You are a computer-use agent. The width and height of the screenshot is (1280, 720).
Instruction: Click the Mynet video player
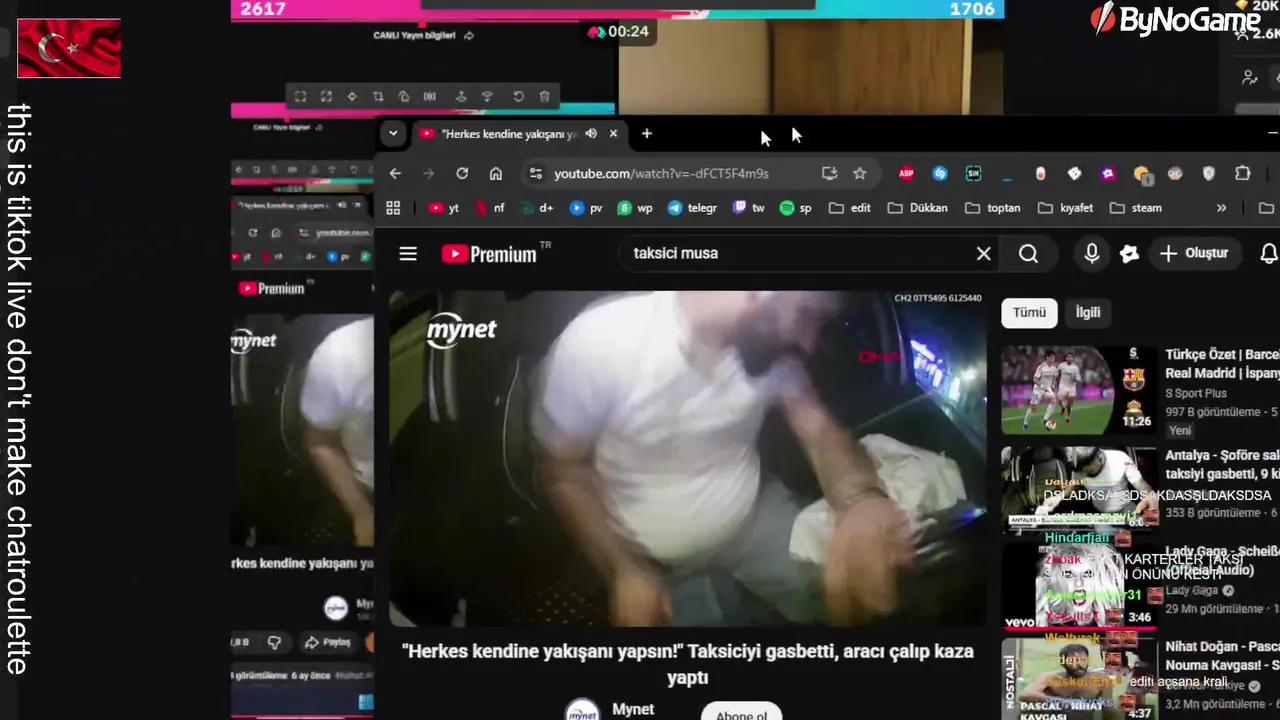[x=687, y=459]
